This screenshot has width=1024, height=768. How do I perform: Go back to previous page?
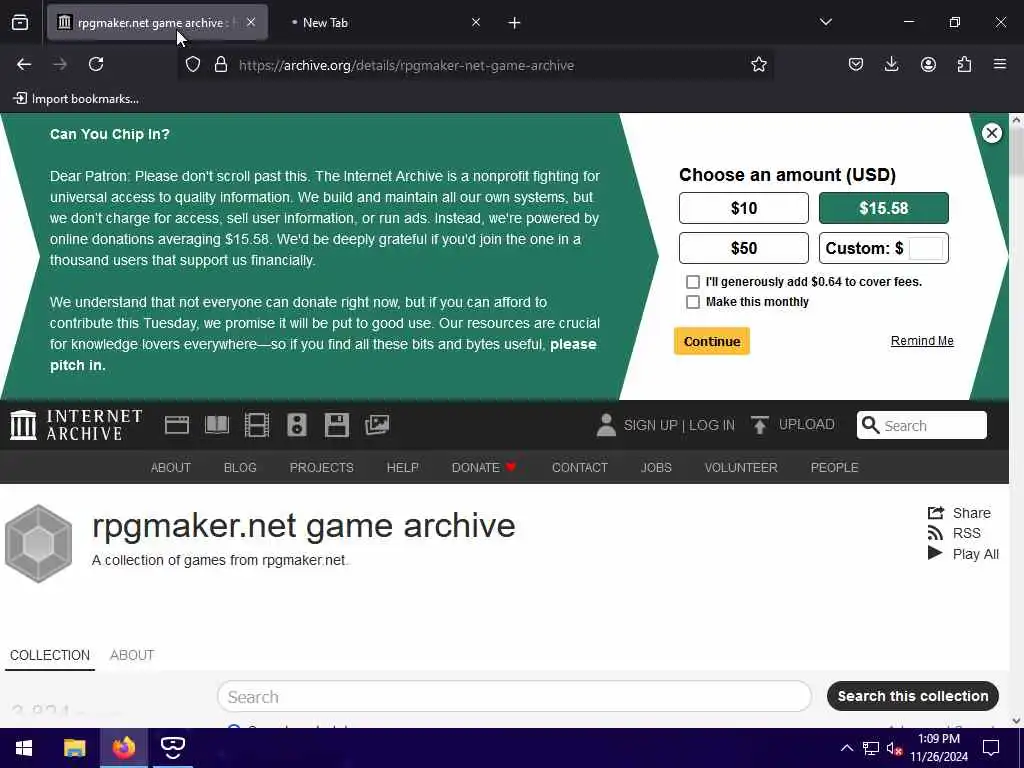tap(24, 64)
